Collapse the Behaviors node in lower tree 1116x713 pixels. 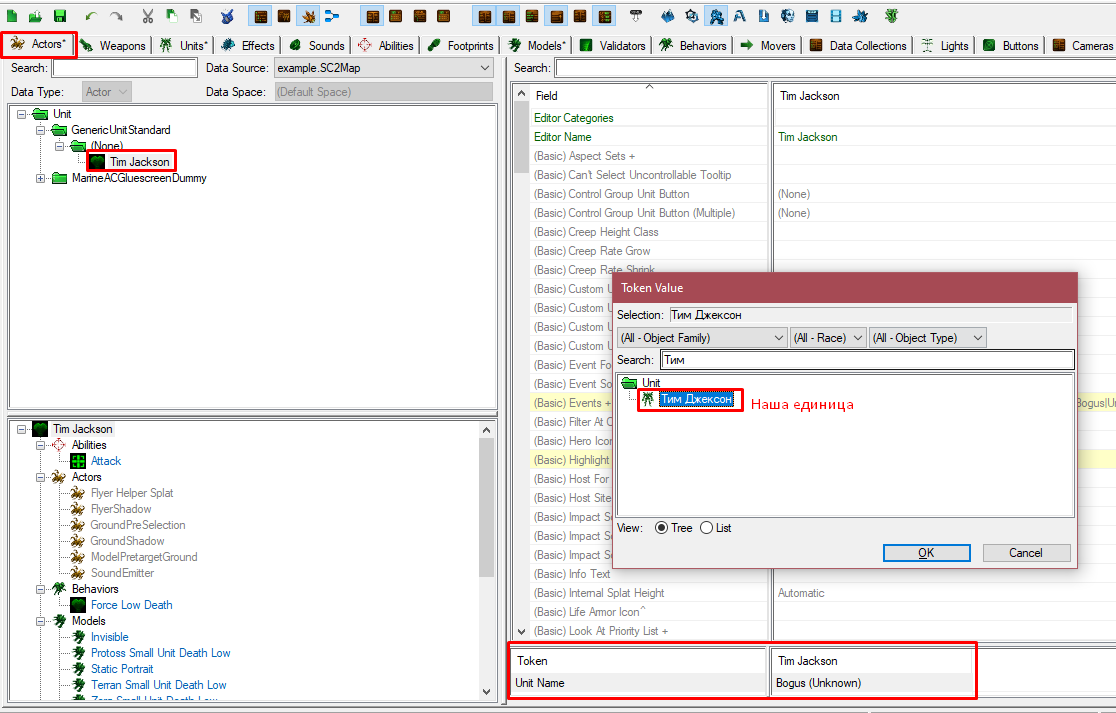click(x=41, y=589)
